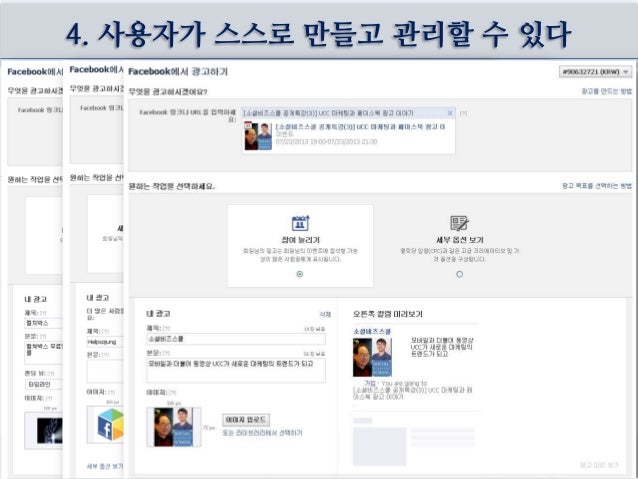Click the 오른쪽 칼럼 미리보기 heading
Viewport: 638px width, 479px height.
click(388, 314)
